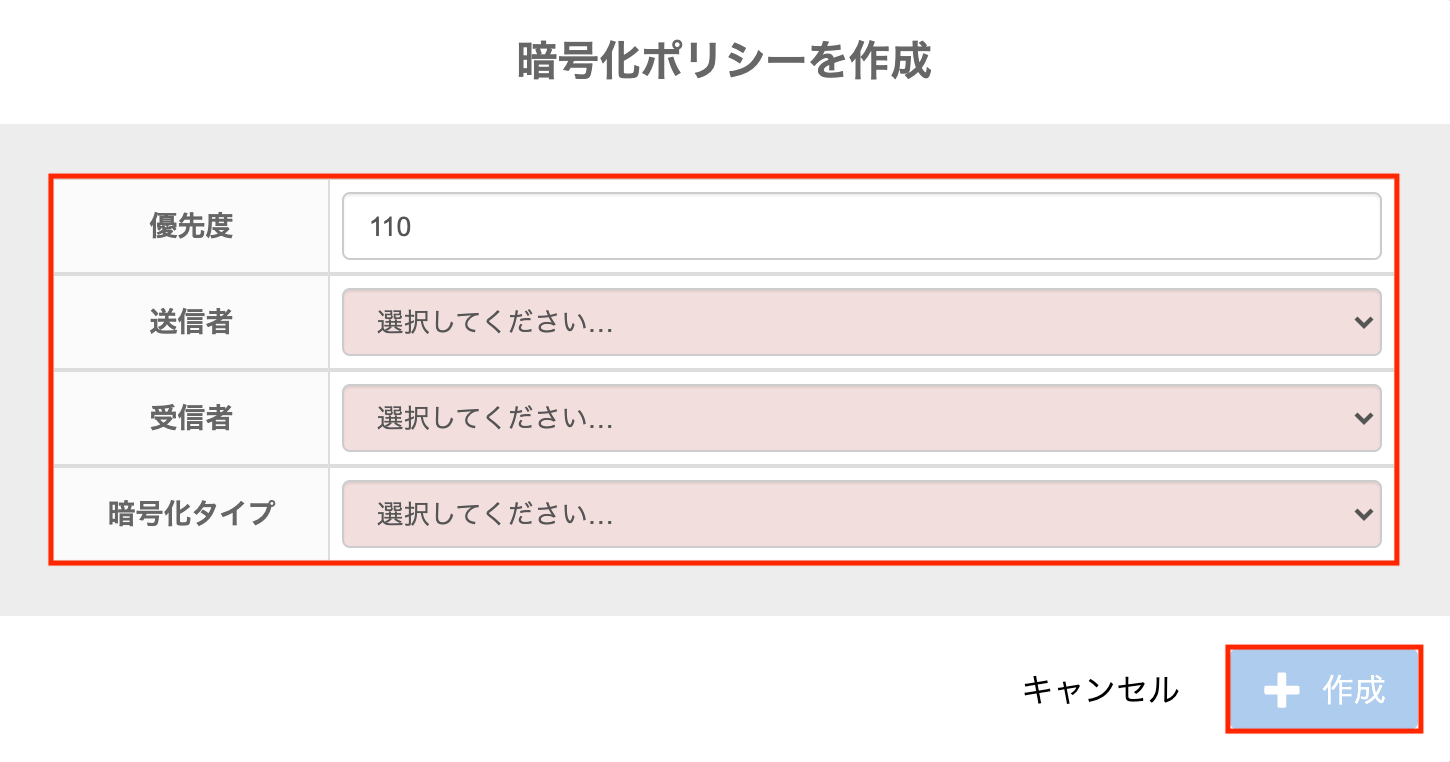The height and width of the screenshot is (762, 1450).
Task: Focus the priority text box right of 優先度
Action: pos(860,226)
